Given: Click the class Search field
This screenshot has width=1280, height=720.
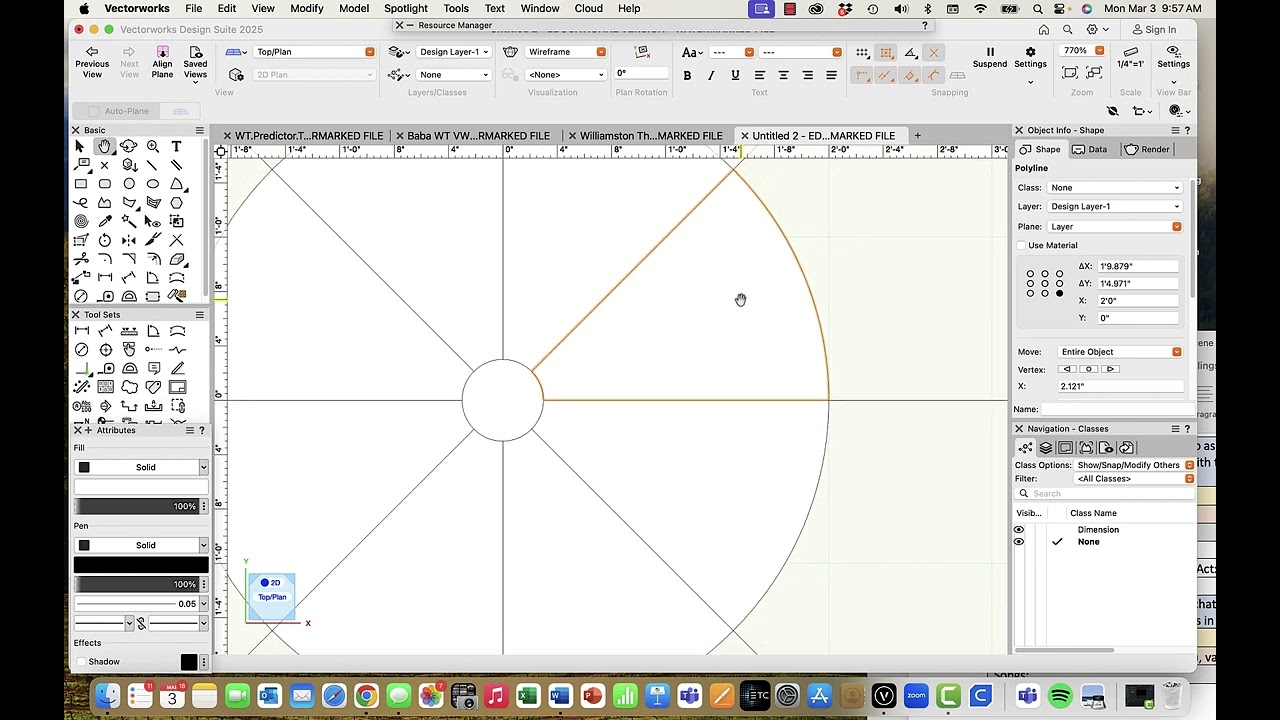Looking at the screenshot, I should [1105, 493].
